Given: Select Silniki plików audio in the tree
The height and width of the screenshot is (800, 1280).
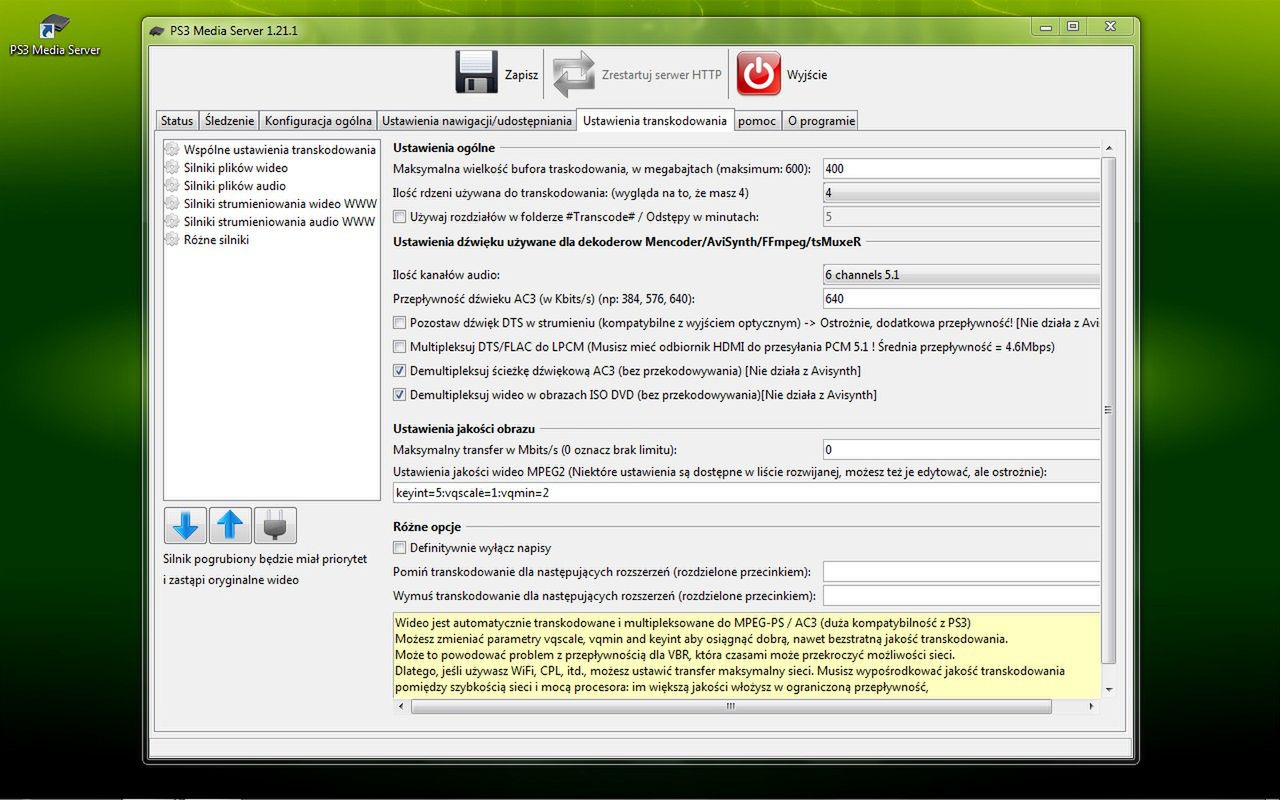Looking at the screenshot, I should click(x=235, y=186).
